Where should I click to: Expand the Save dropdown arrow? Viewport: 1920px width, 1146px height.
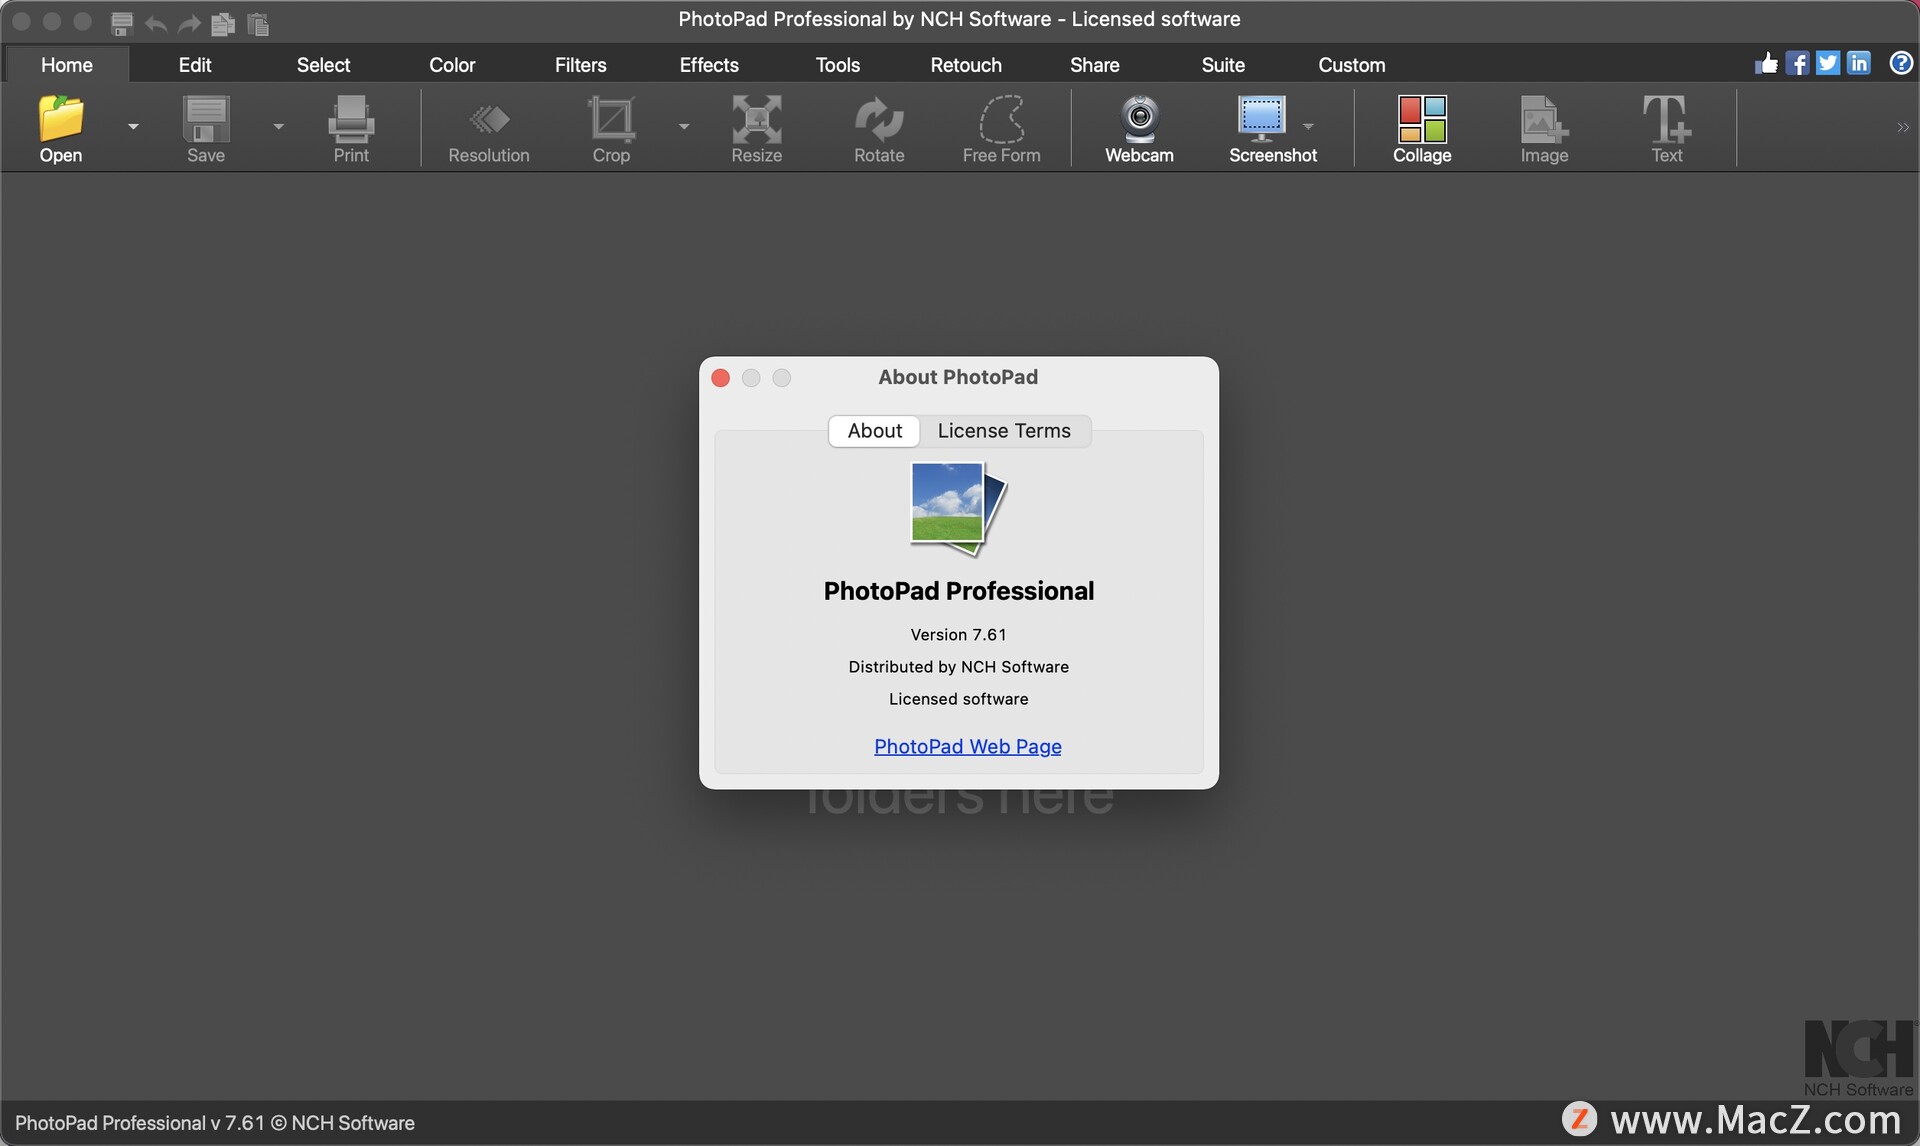pyautogui.click(x=279, y=126)
